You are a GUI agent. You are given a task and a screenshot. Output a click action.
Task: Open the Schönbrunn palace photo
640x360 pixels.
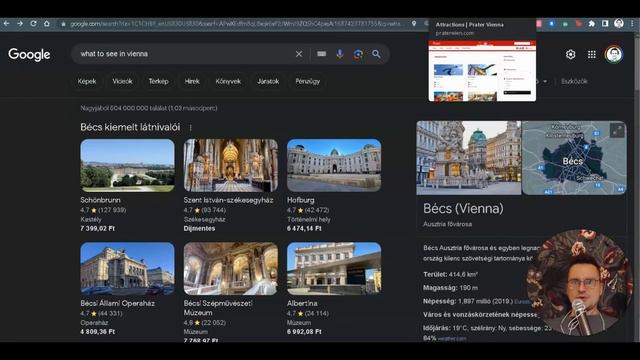(127, 165)
